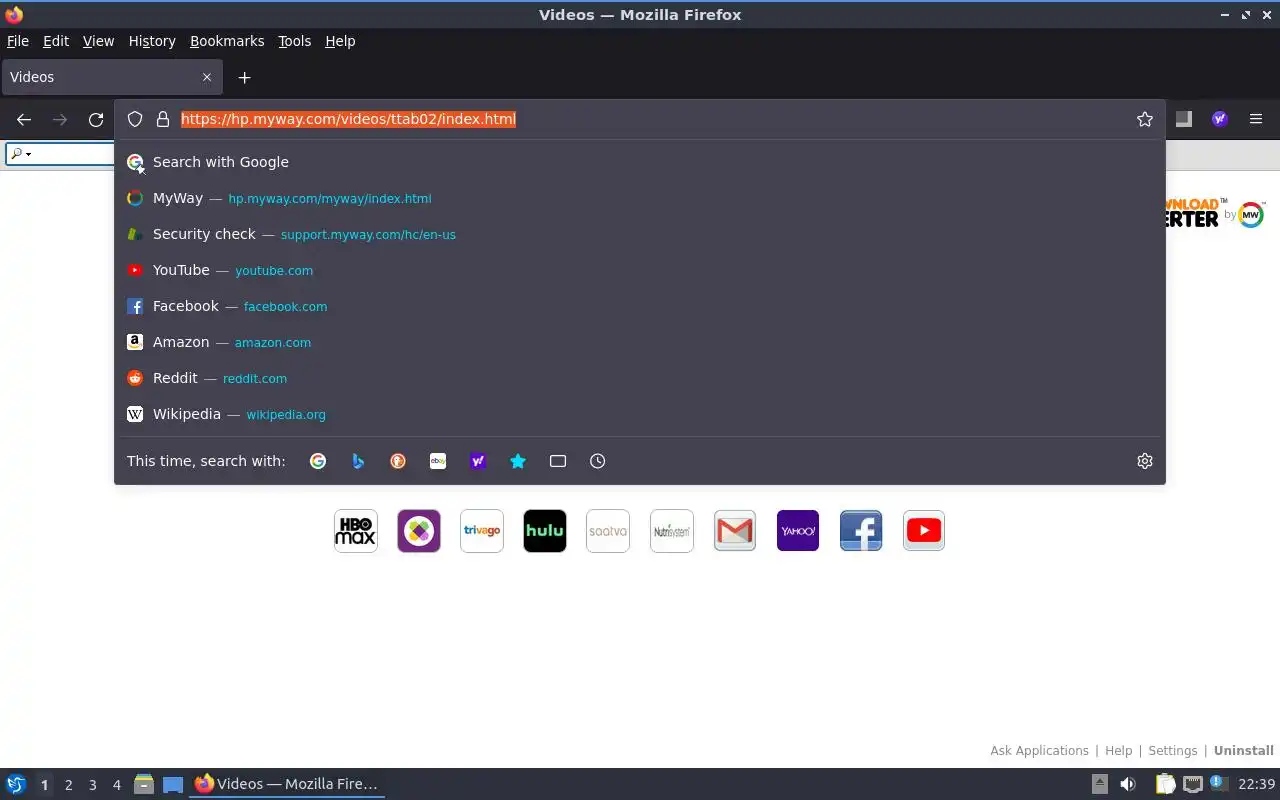Search this time with Google icon
The width and height of the screenshot is (1280, 800).
click(x=318, y=461)
